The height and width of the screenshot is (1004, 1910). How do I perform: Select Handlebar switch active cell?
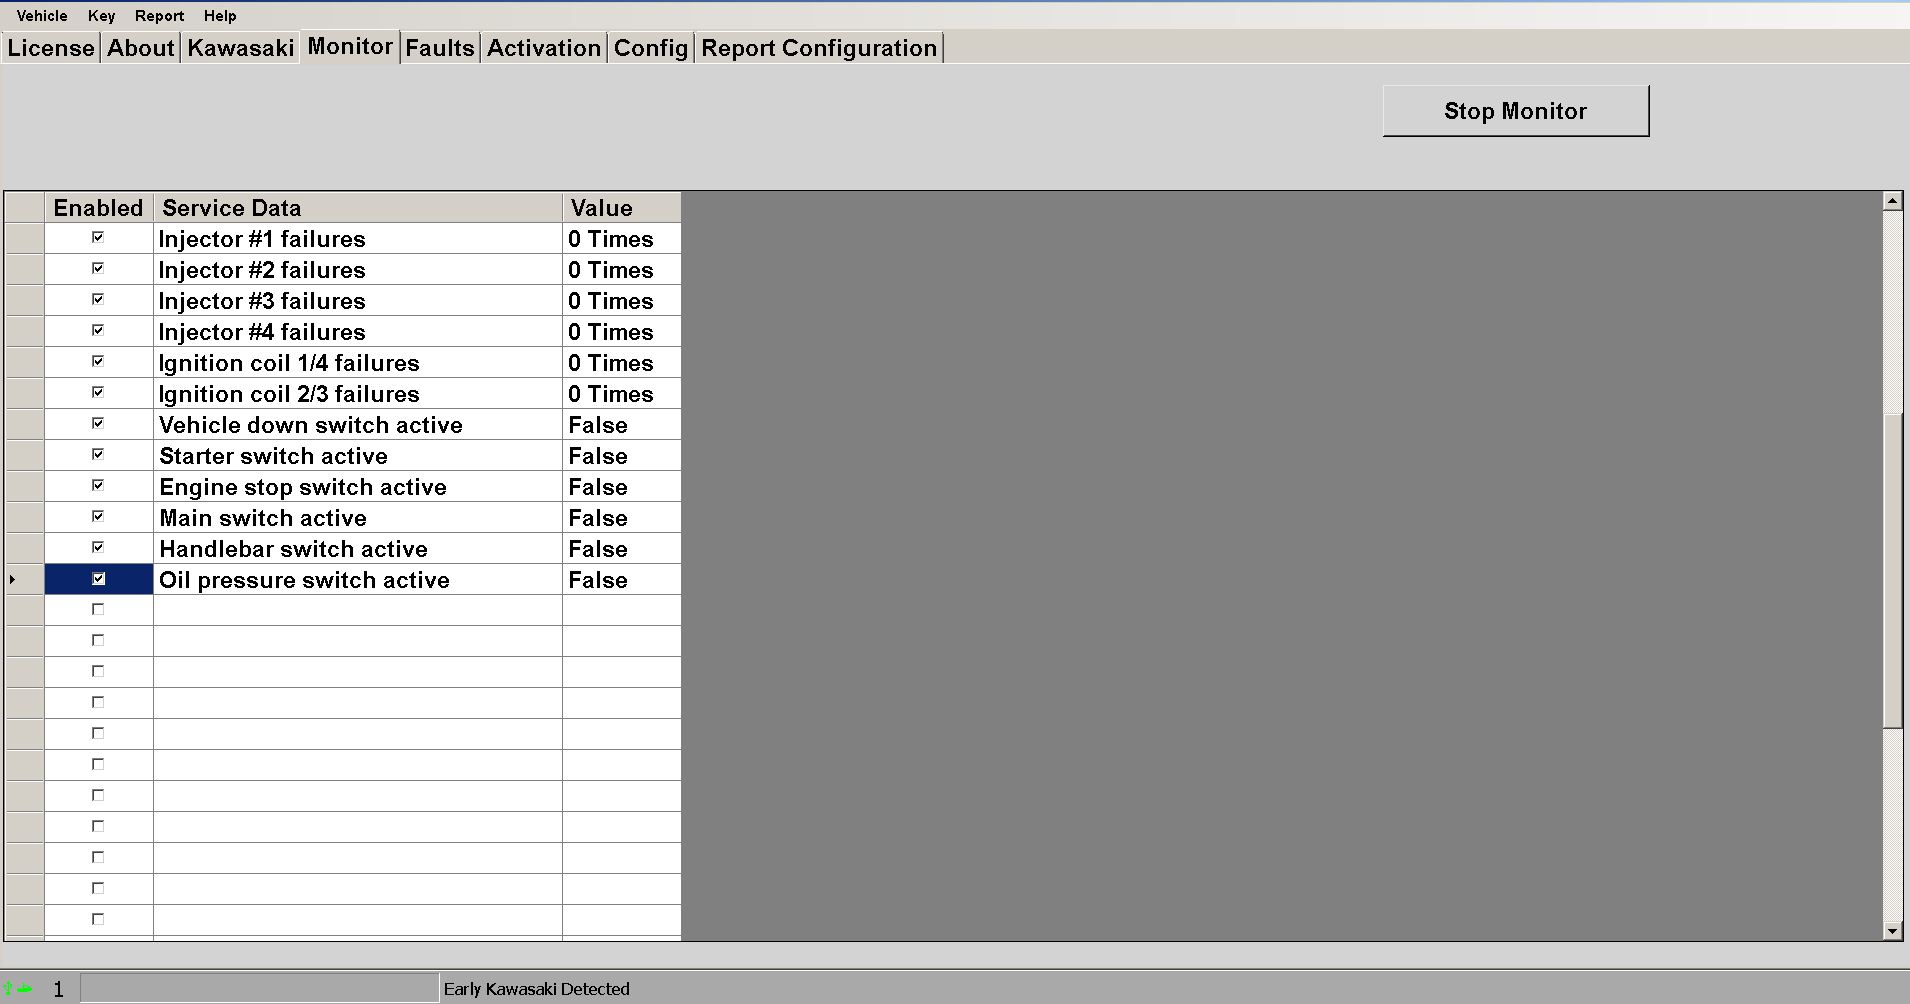tap(358, 548)
